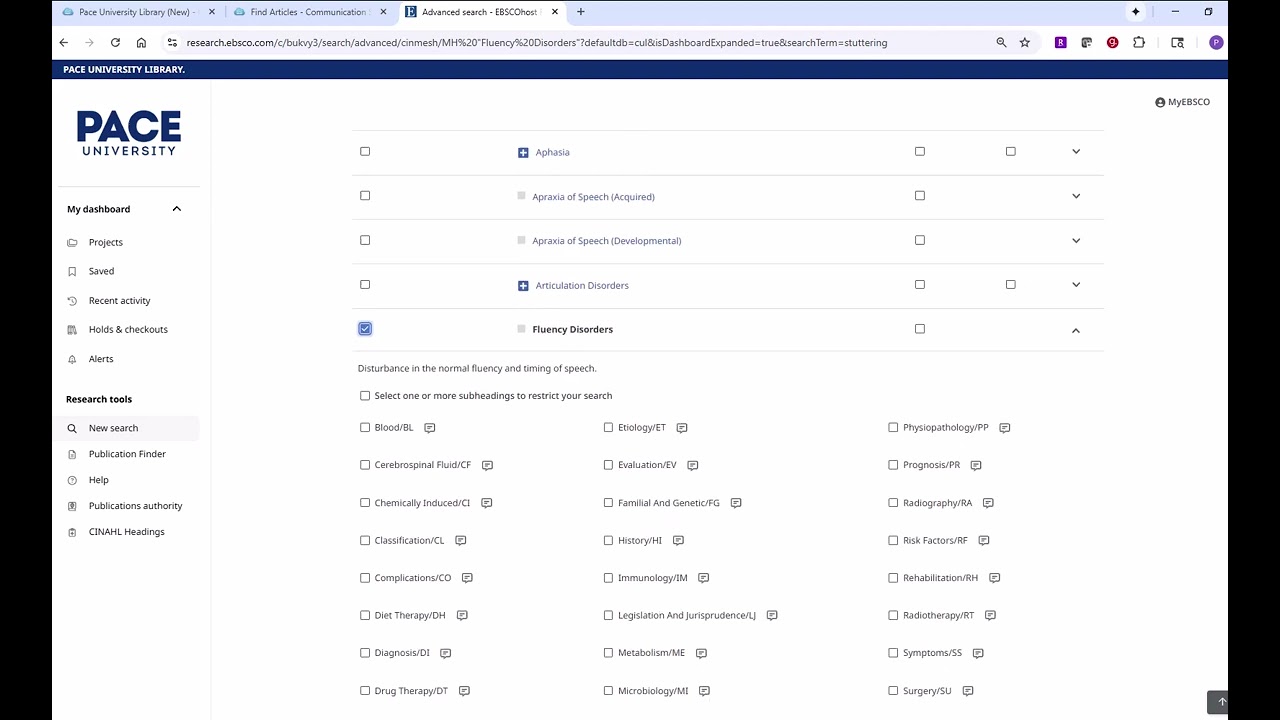Expand Apraxia of Speech (Developmental) row chevron
Image resolution: width=1280 pixels, height=720 pixels.
1076,241
